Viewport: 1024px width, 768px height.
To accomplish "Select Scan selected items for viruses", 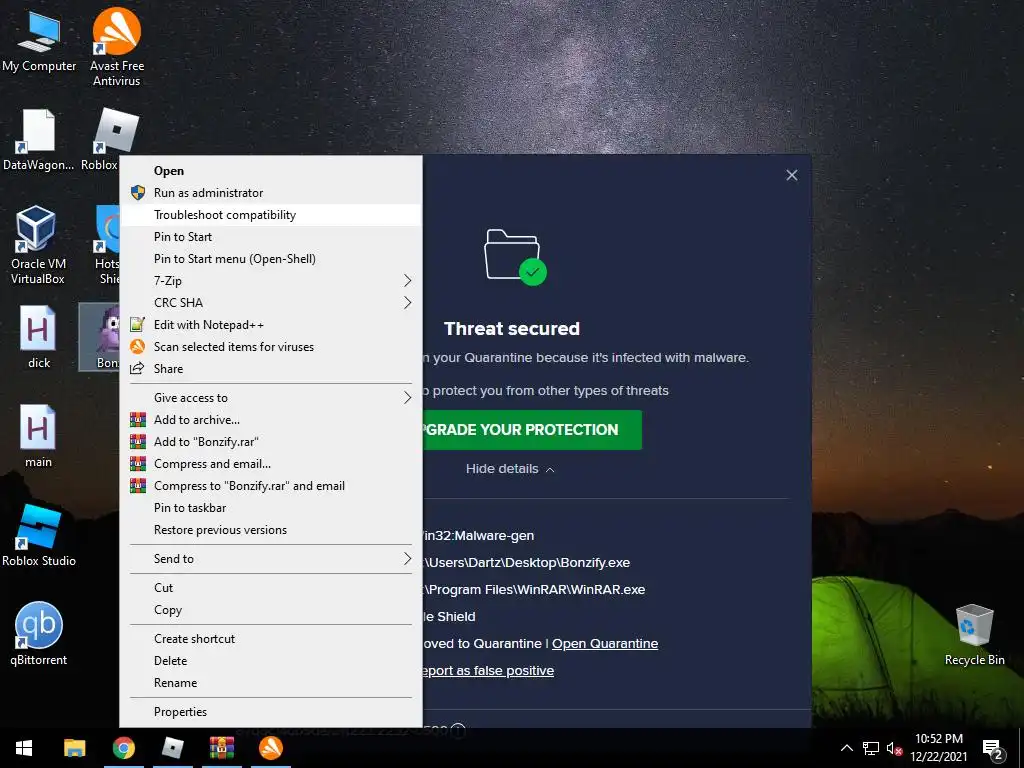I will pos(271,347).
